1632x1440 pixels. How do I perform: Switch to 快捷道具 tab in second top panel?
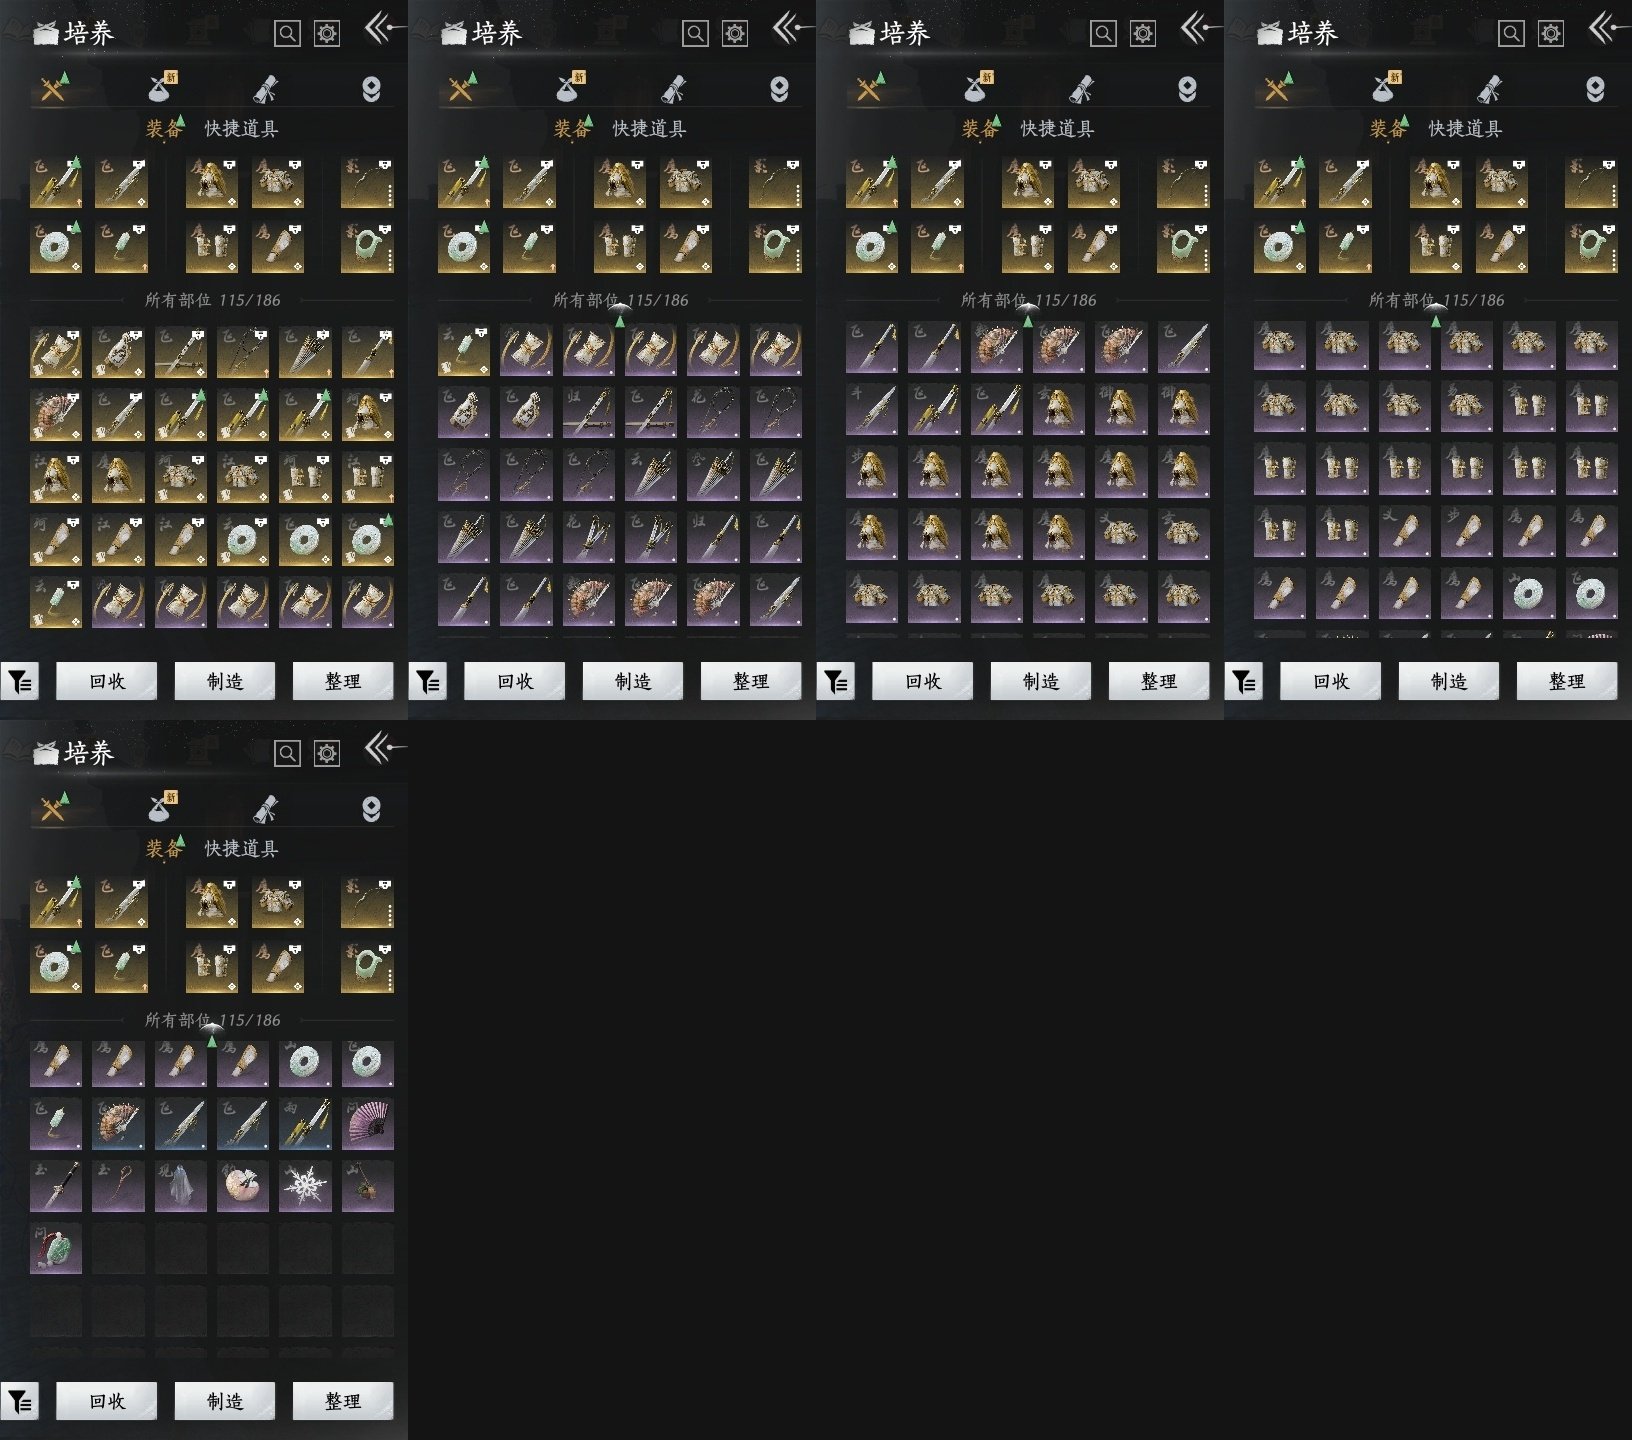649,128
